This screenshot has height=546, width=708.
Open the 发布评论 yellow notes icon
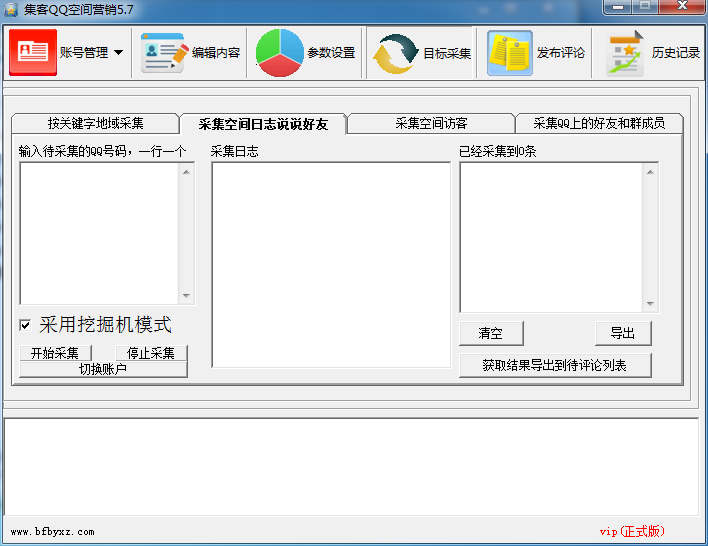pos(510,53)
